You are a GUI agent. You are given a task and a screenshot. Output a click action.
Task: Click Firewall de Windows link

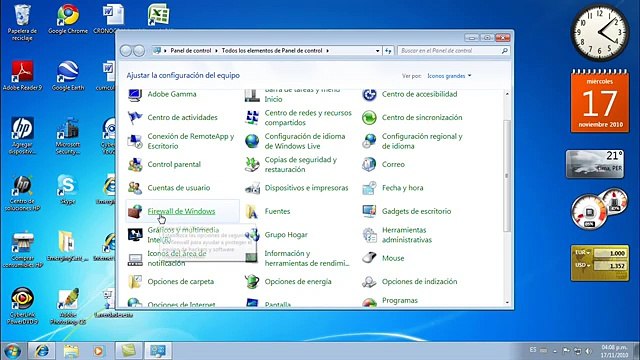pos(181,211)
